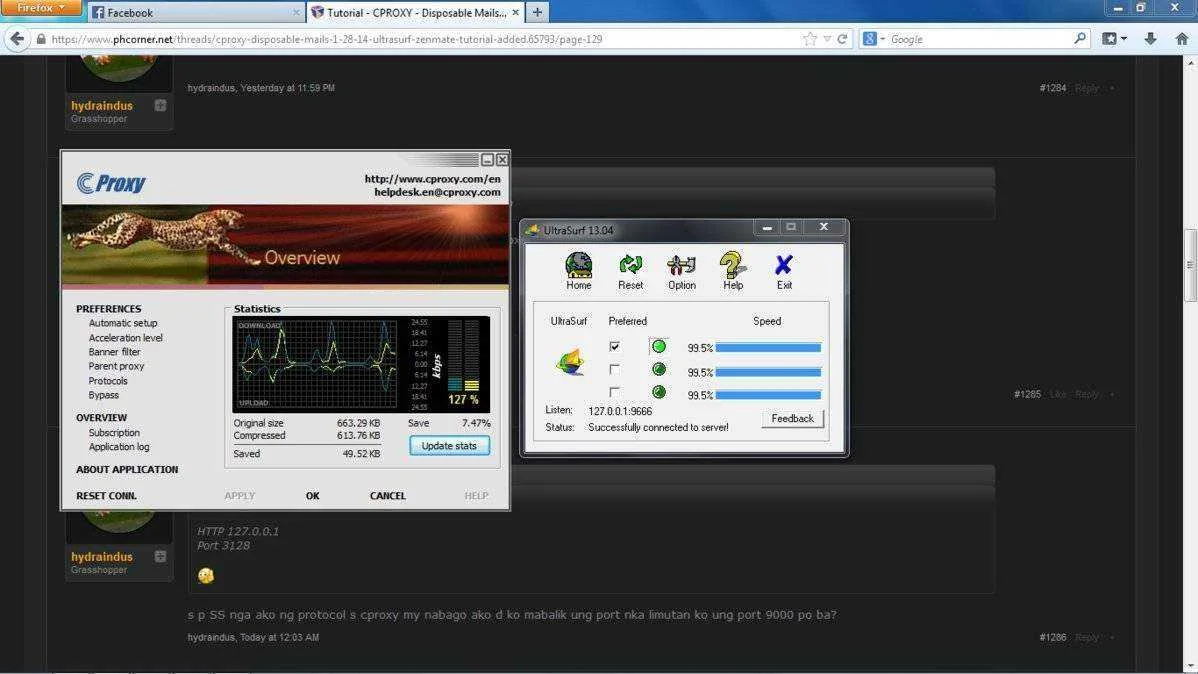Click RESET CONN. in CProxy

tap(106, 495)
